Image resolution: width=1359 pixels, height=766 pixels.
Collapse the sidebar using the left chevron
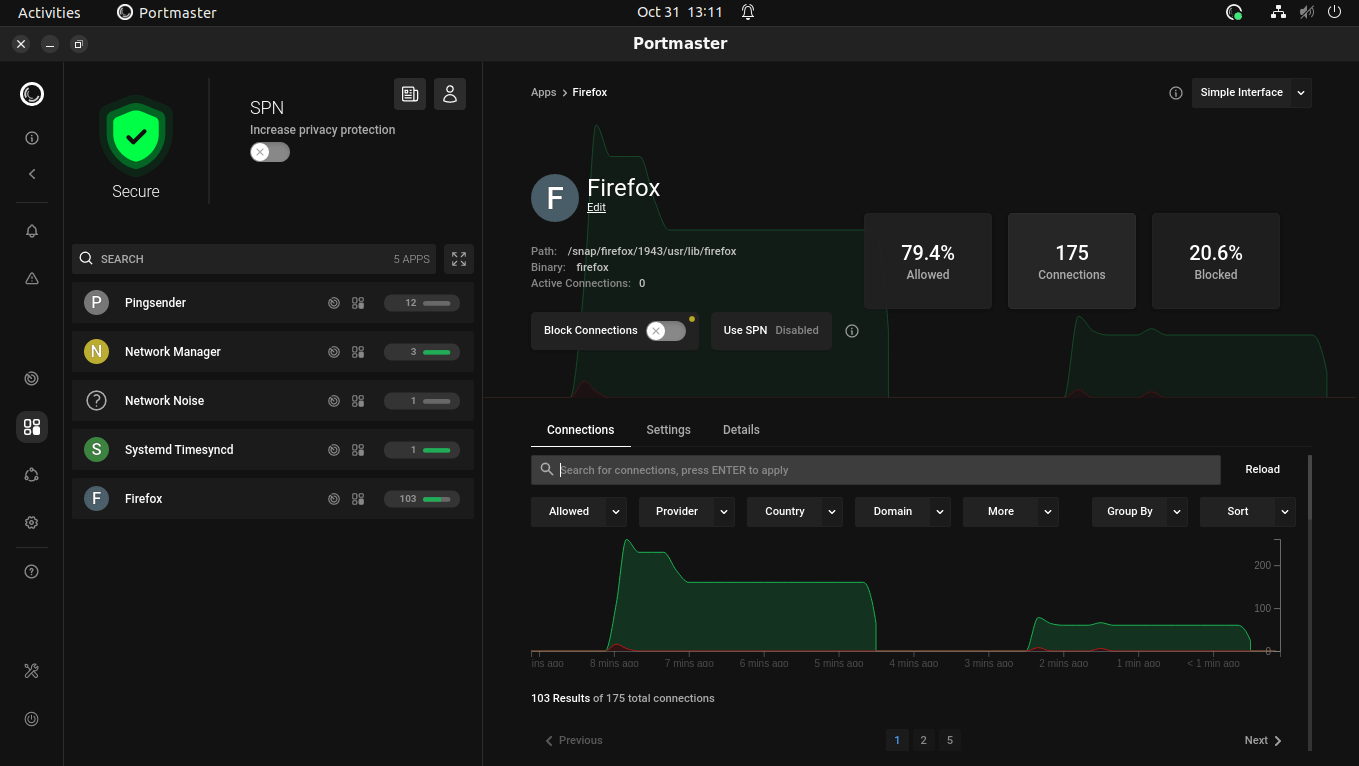click(x=31, y=173)
